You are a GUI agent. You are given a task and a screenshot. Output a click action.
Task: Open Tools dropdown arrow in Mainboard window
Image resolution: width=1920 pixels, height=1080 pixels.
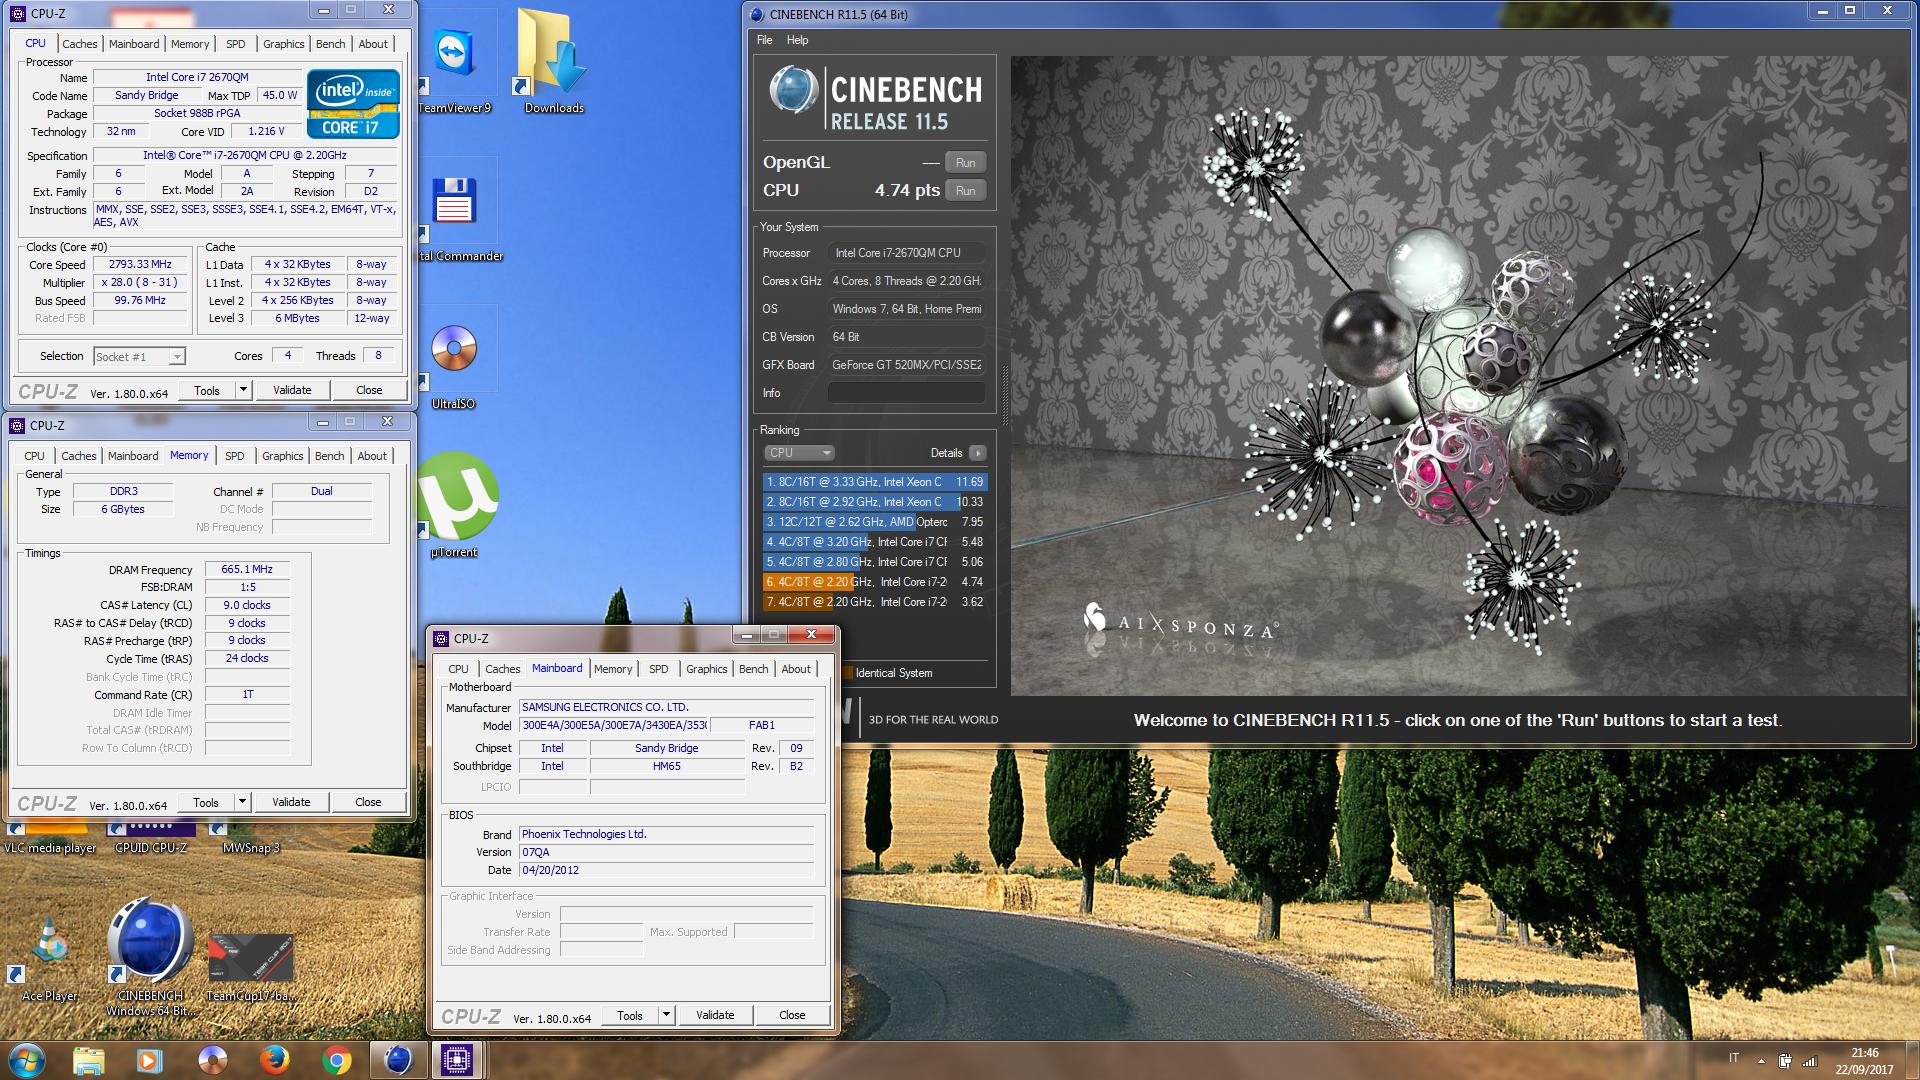tap(666, 1015)
